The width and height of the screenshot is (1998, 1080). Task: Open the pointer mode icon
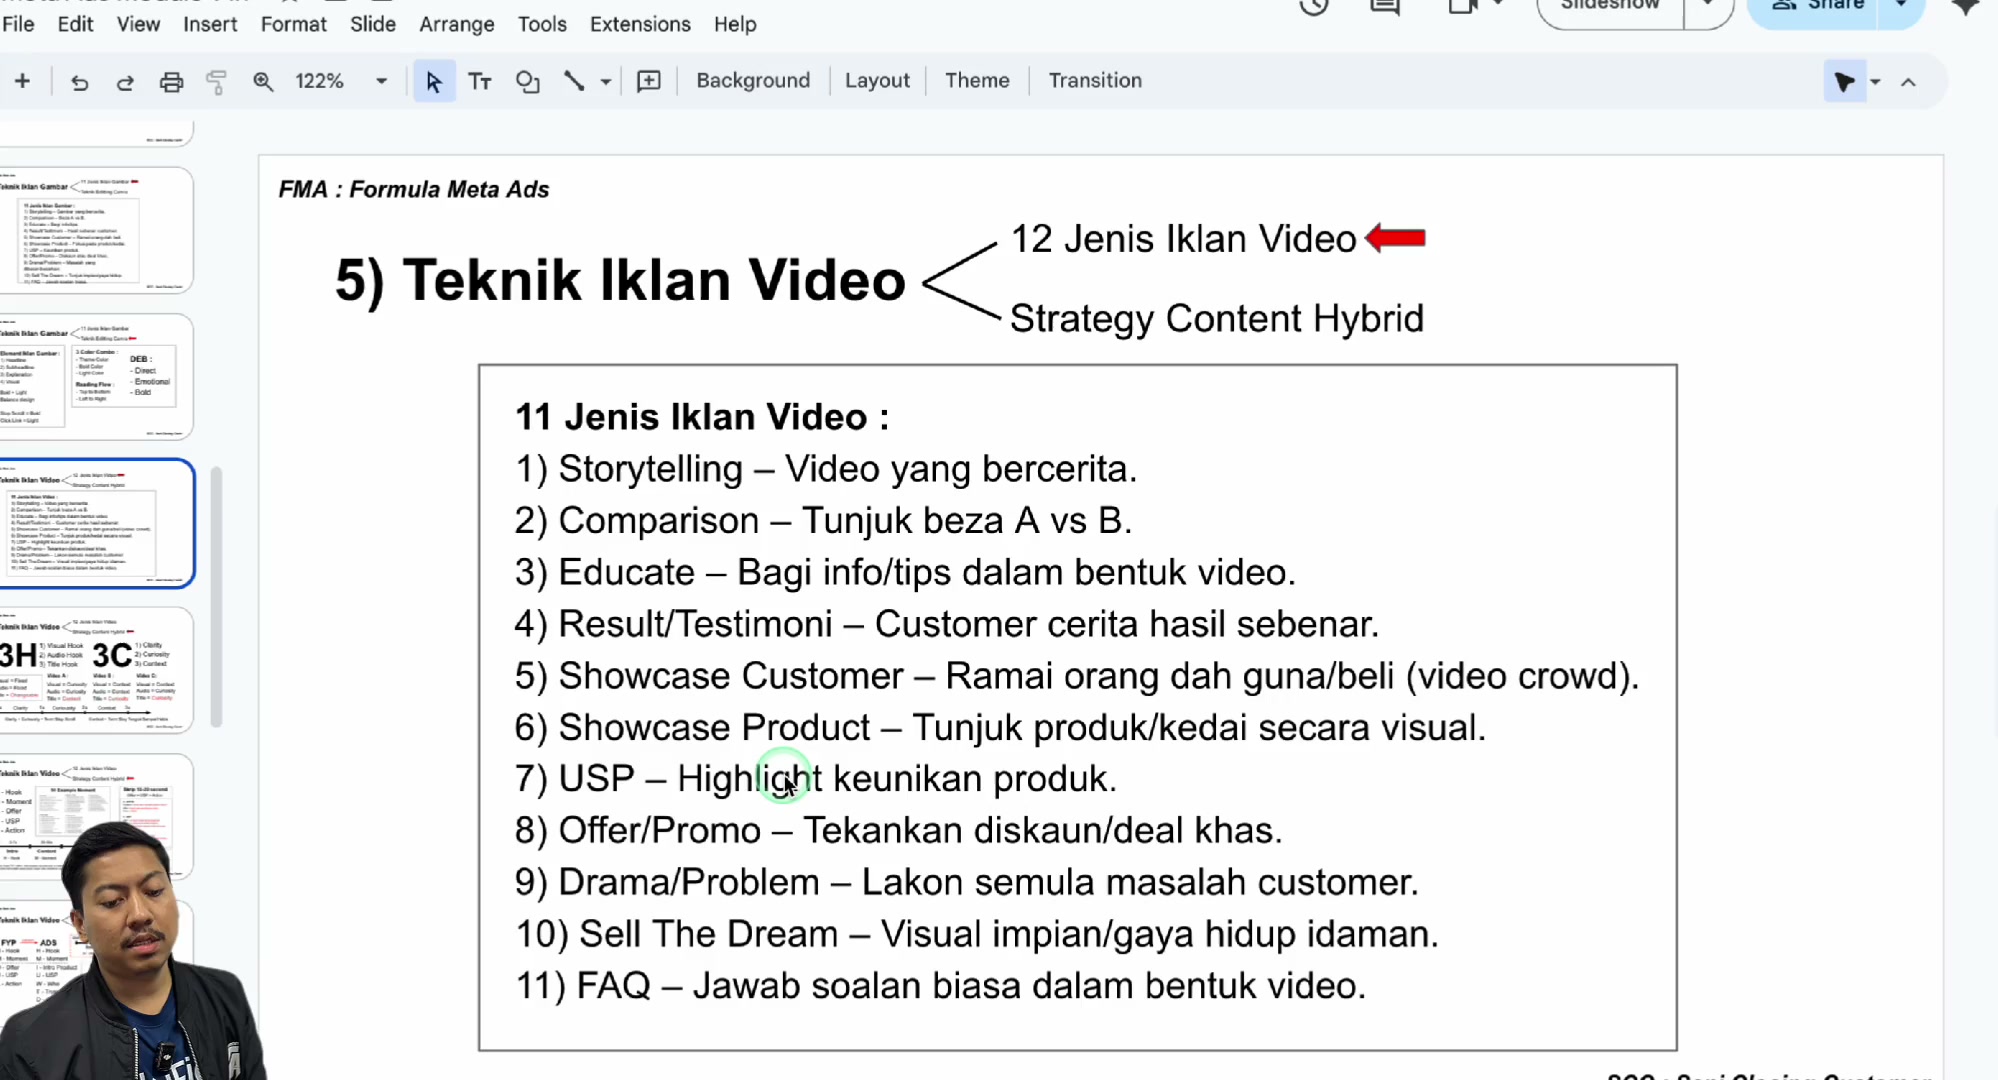(1845, 82)
